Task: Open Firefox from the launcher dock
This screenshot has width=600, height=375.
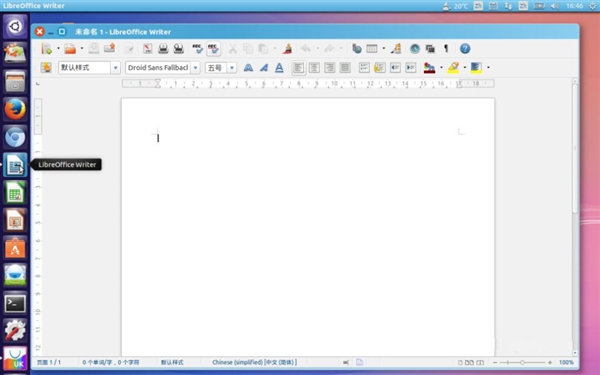Action: [15, 109]
